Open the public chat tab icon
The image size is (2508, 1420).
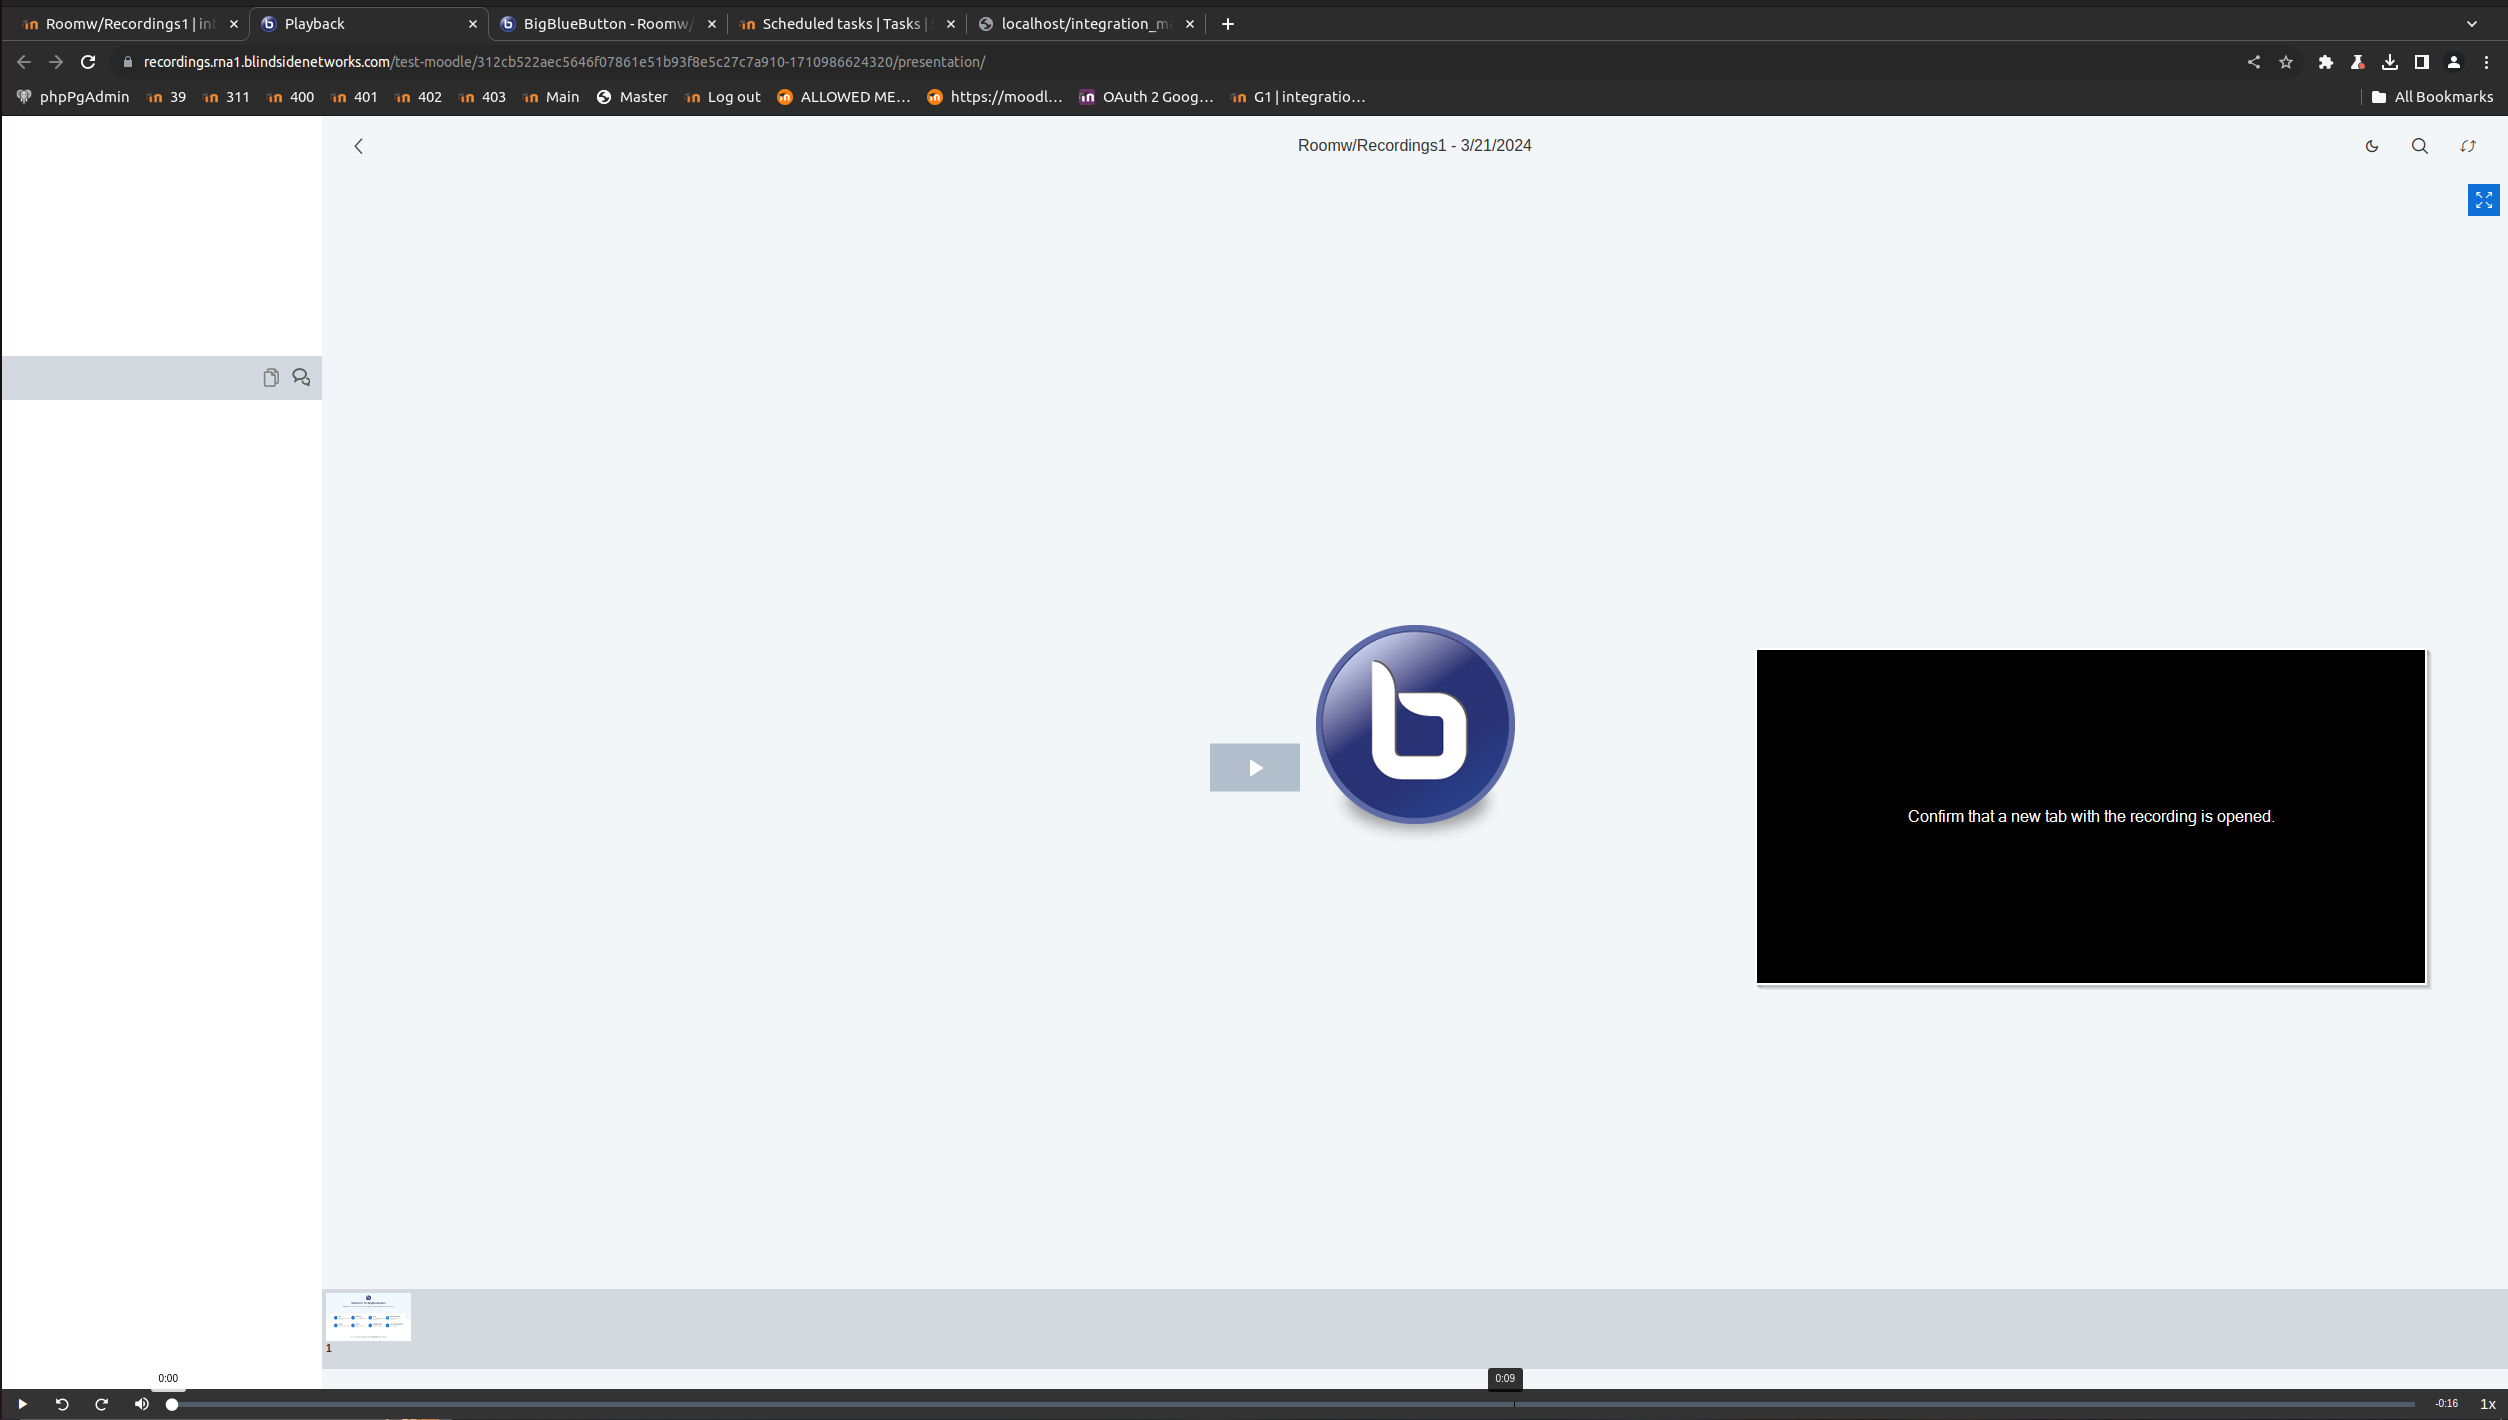[x=301, y=378]
